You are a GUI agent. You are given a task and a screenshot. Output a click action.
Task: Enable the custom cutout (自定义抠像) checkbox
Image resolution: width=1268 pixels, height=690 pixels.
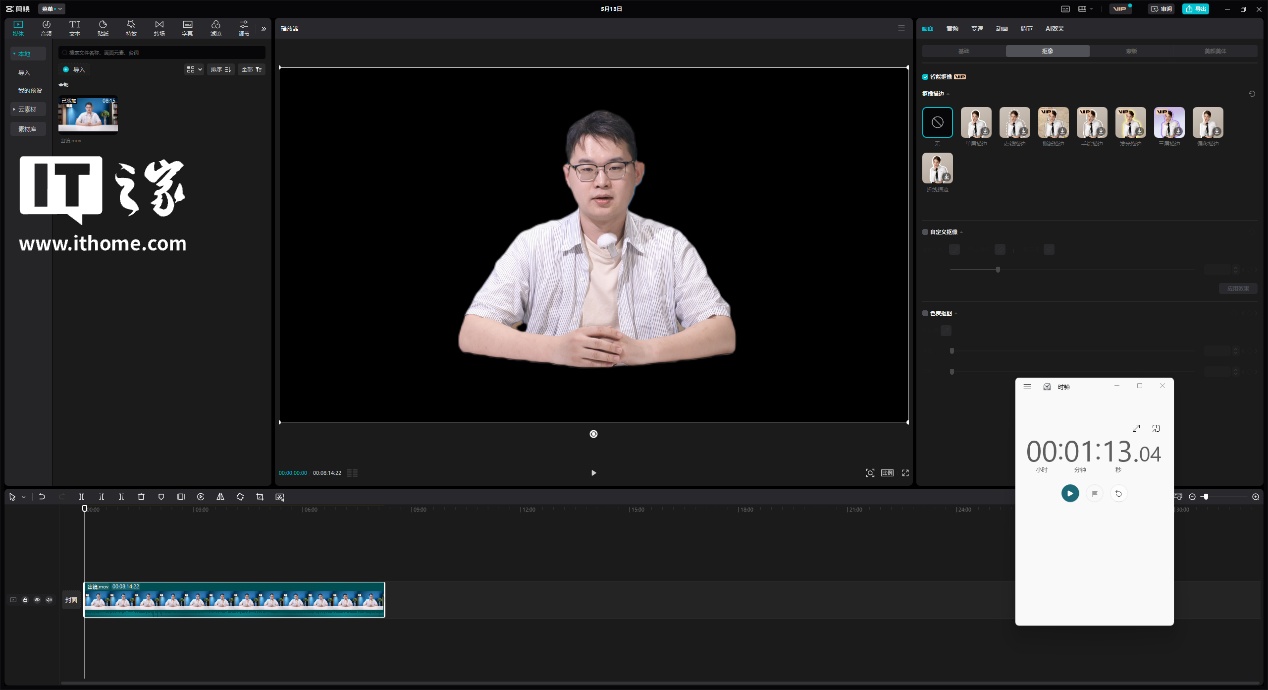click(925, 232)
